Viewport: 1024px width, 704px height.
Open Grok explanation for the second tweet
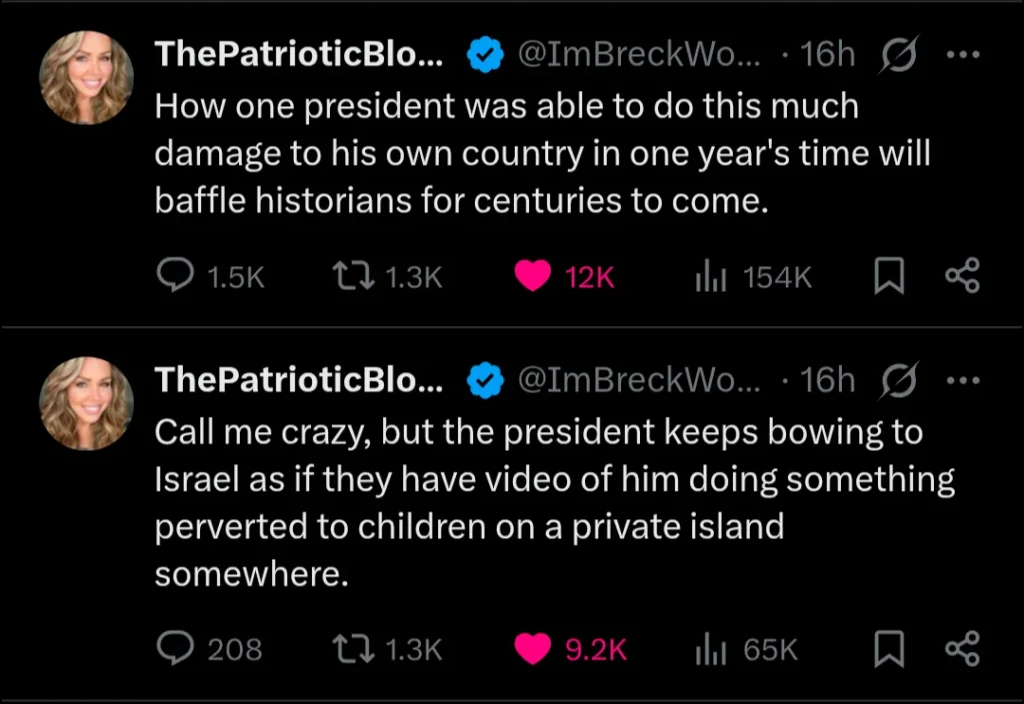pos(898,381)
